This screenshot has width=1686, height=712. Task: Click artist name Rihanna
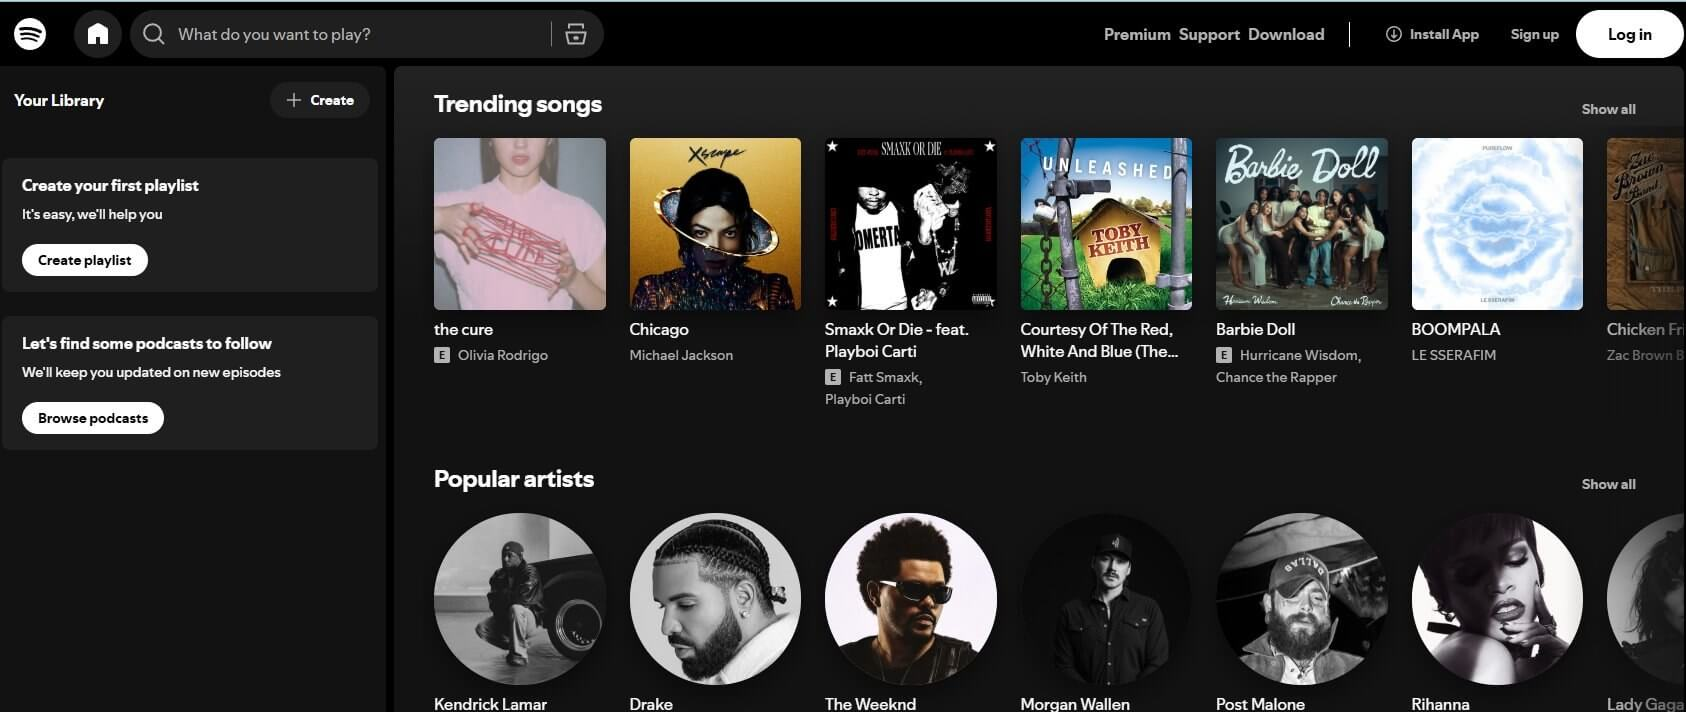point(1440,704)
